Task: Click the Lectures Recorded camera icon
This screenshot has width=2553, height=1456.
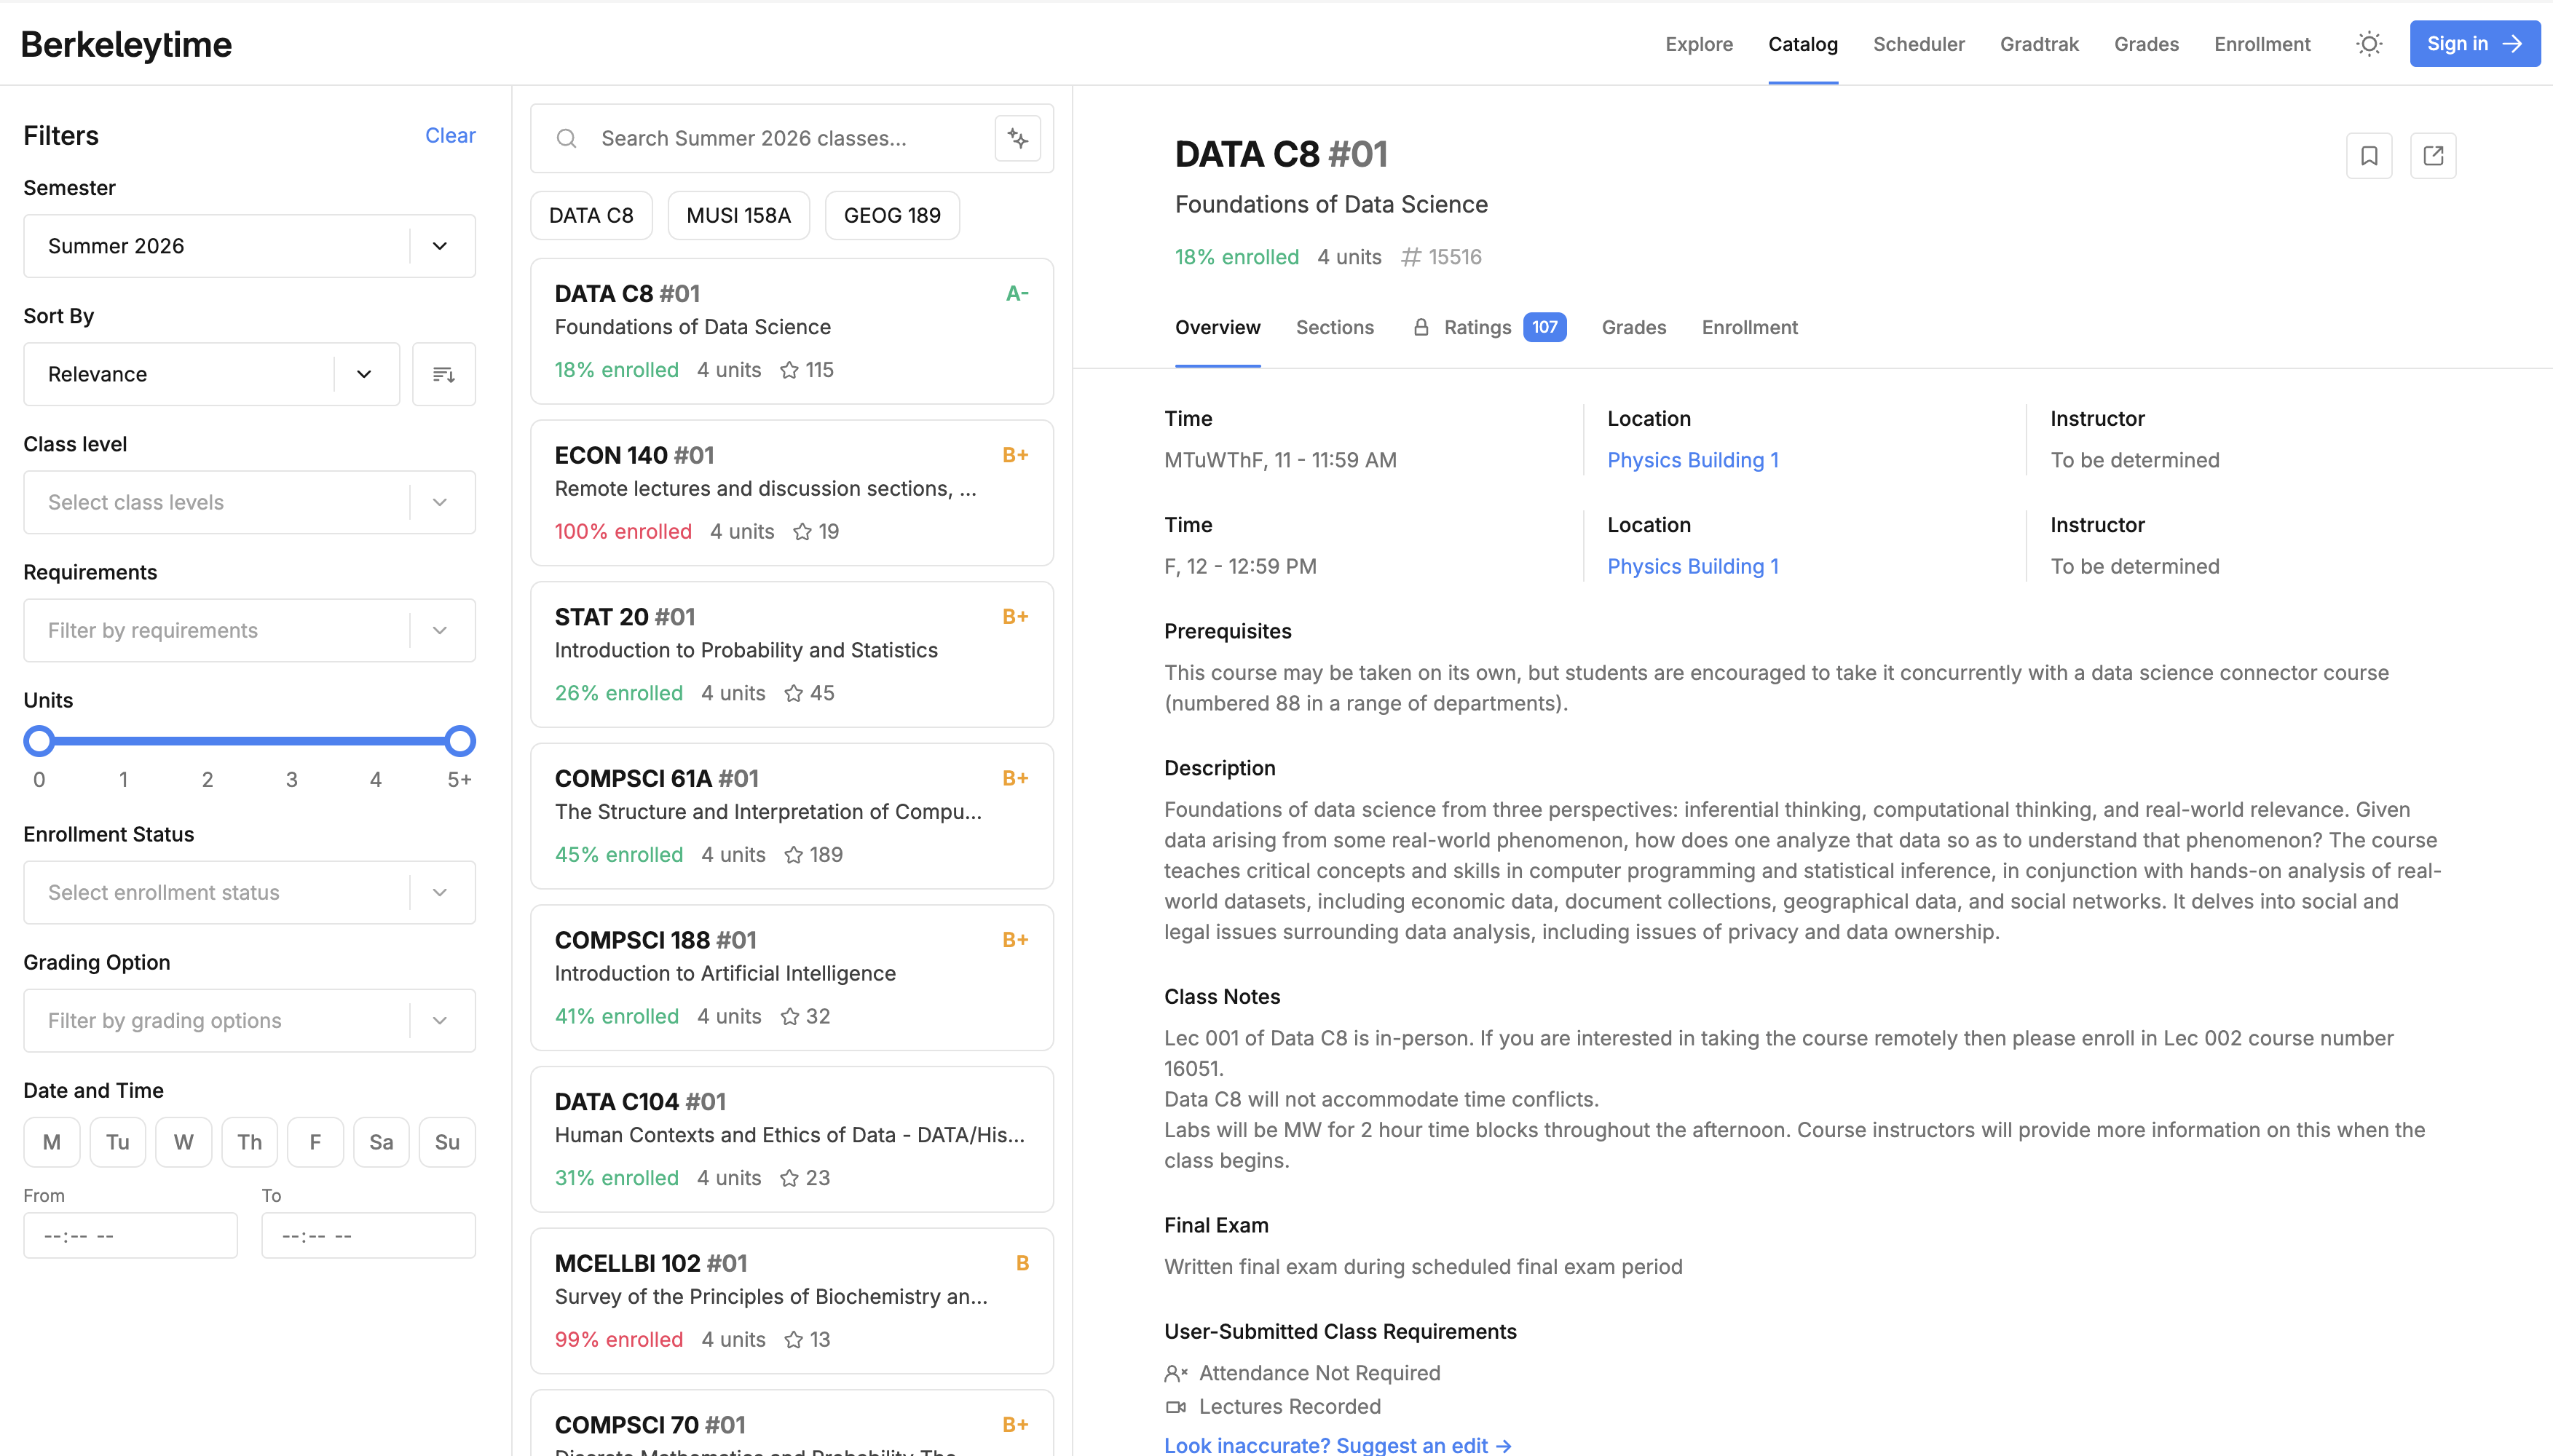Action: point(1176,1407)
